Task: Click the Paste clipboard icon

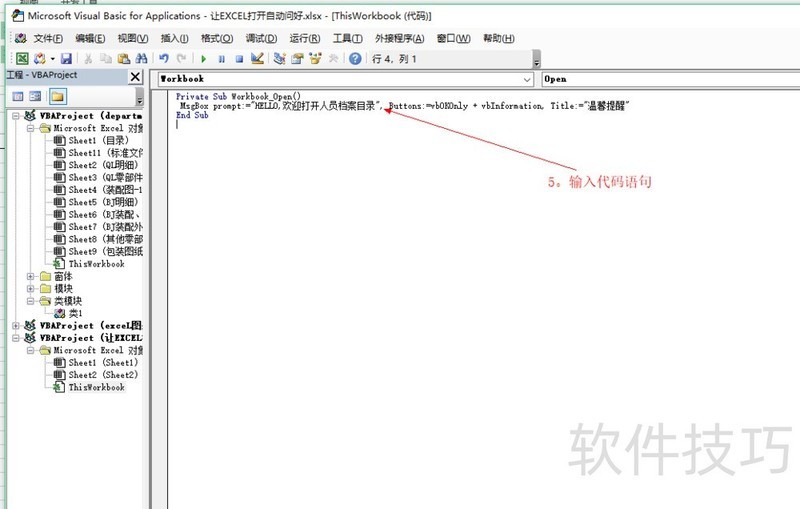Action: pos(123,59)
